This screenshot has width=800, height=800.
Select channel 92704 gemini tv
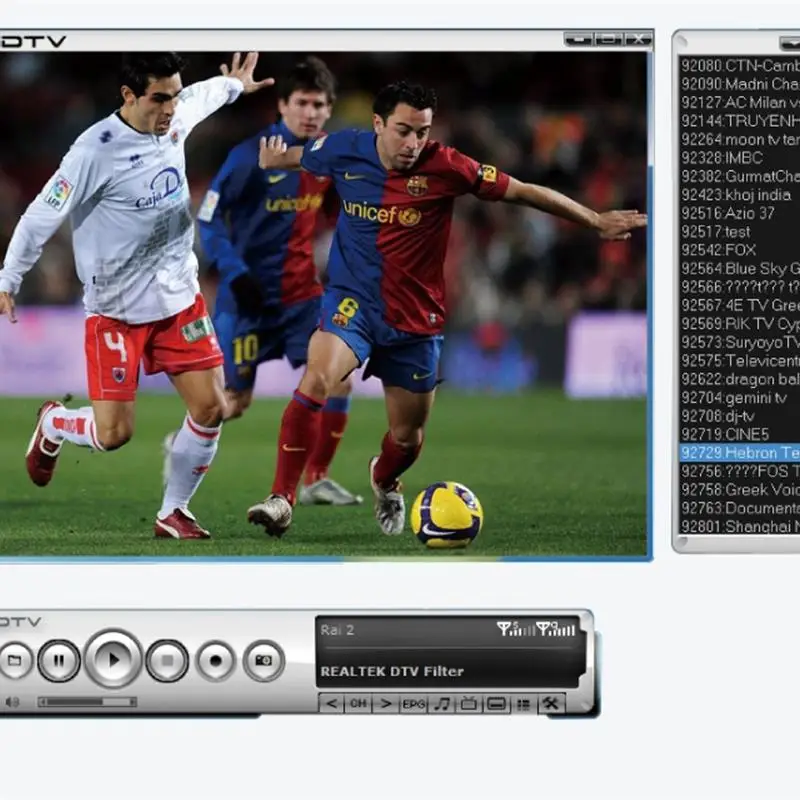740,397
